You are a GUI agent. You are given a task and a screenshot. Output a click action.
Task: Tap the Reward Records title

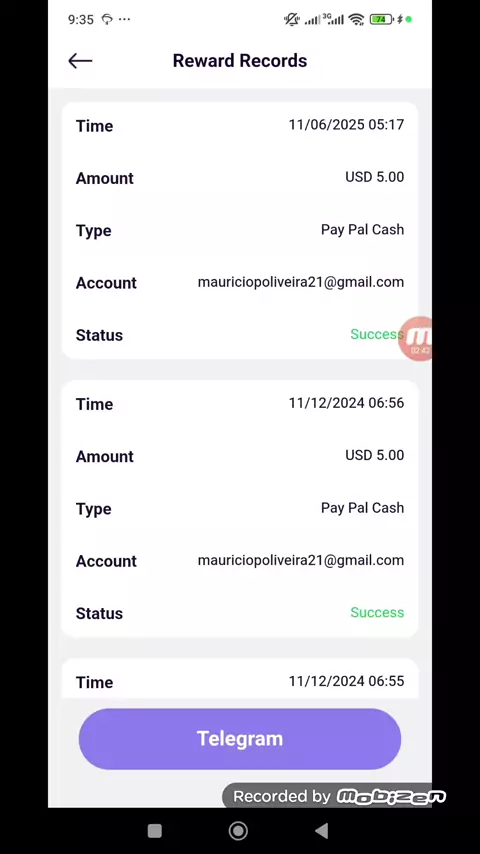(240, 60)
